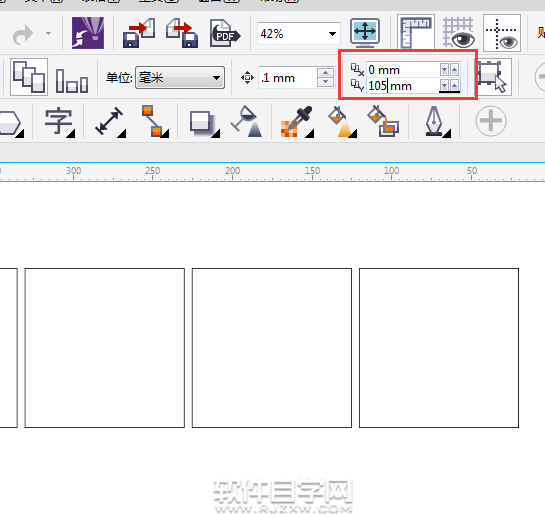Image resolution: width=545 pixels, height=516 pixels.
Task: Toggle guidelines visibility eye icon
Action: click(x=502, y=33)
